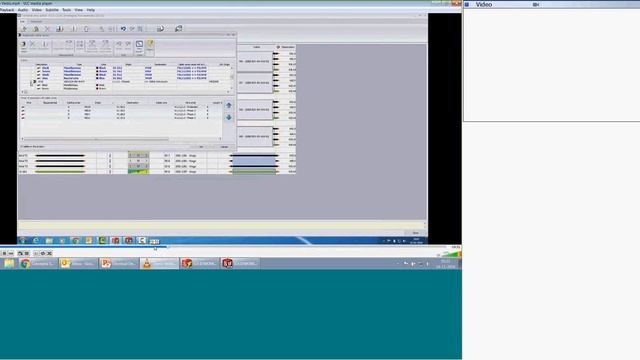Click the redo arrow in the recorded app toolbar
640x360 pixels.
coord(132,29)
